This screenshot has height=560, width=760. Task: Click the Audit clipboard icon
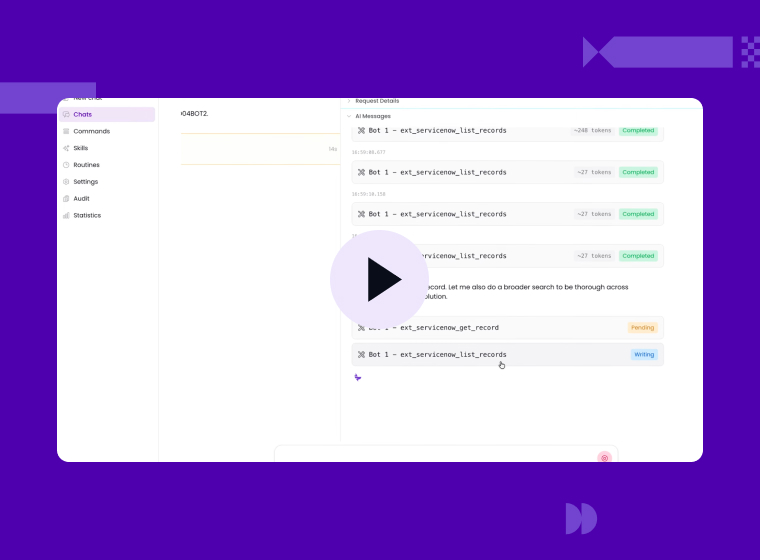point(66,198)
